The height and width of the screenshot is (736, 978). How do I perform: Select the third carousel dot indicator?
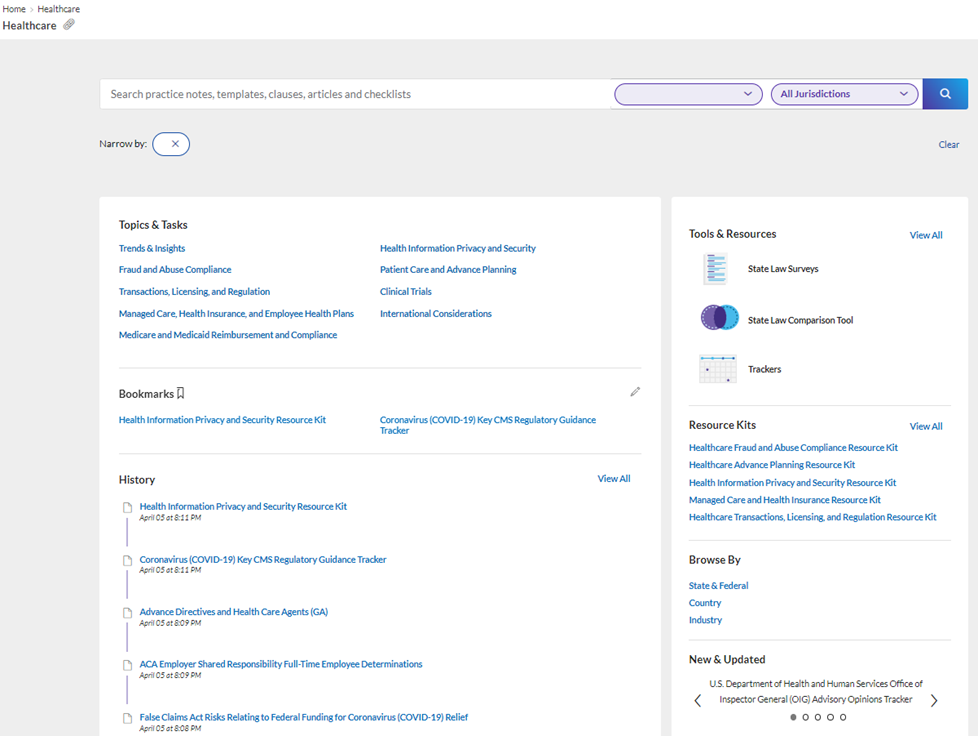tap(818, 717)
